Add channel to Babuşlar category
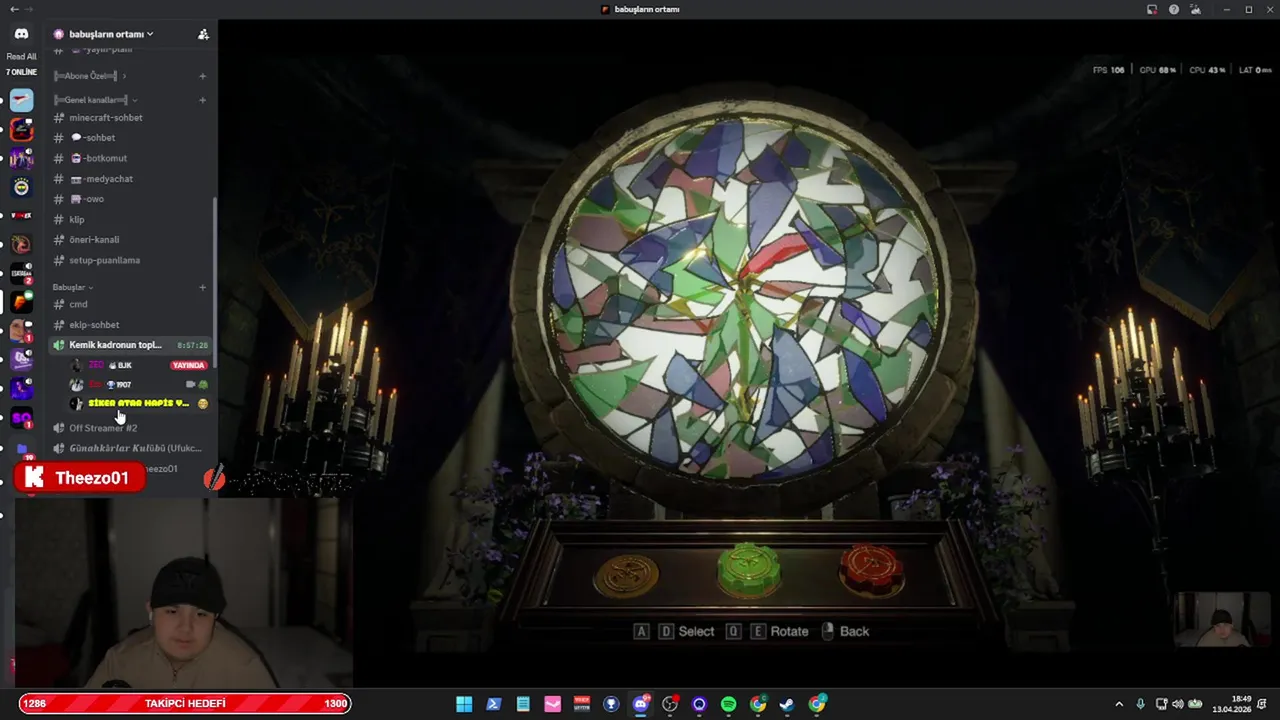 pos(203,287)
